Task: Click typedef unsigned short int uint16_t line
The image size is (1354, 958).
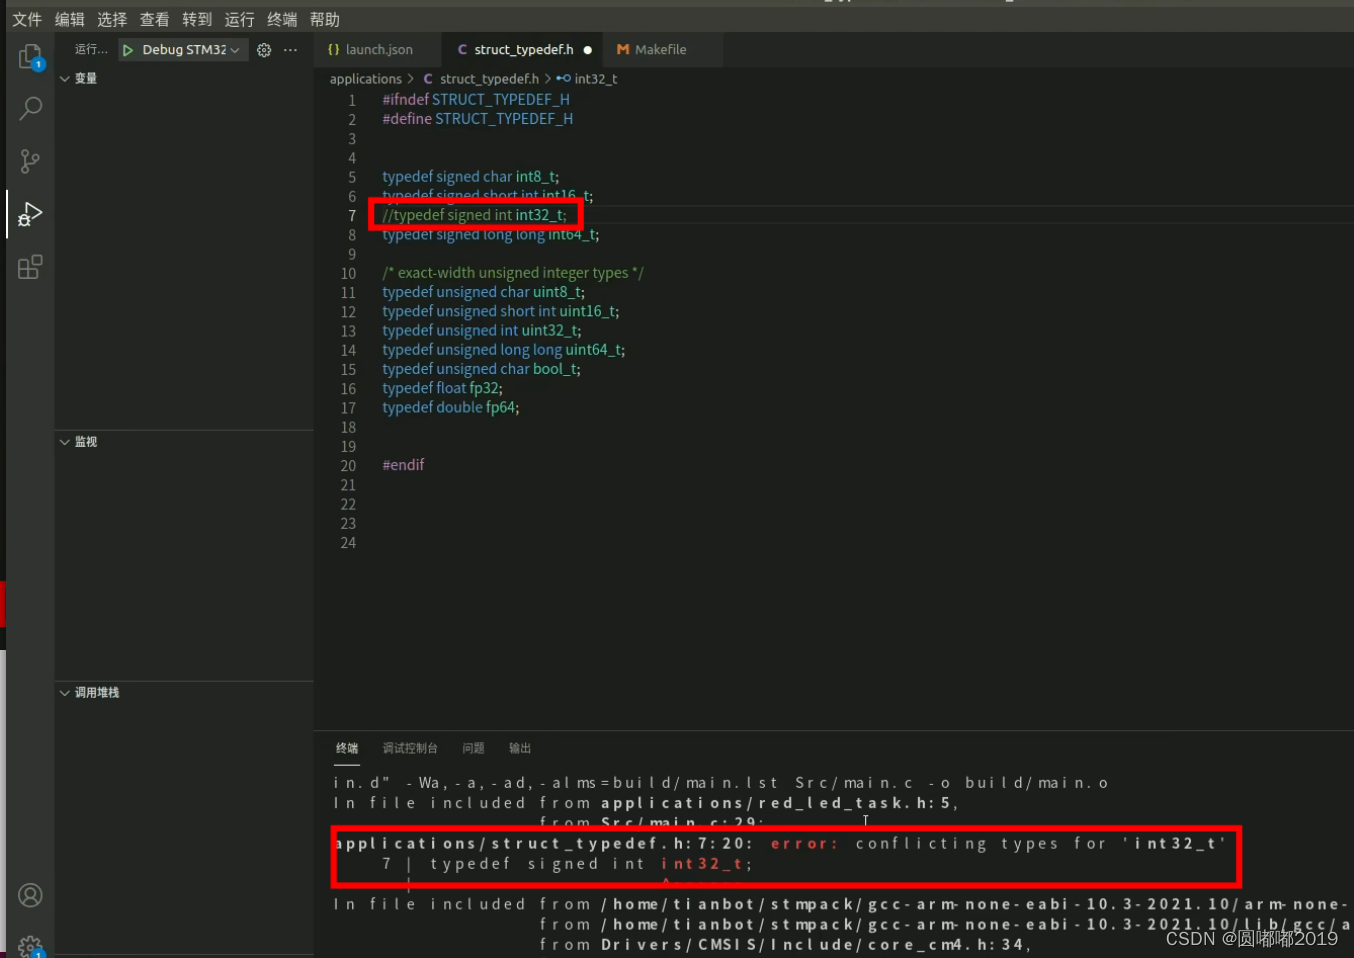Action: (500, 311)
